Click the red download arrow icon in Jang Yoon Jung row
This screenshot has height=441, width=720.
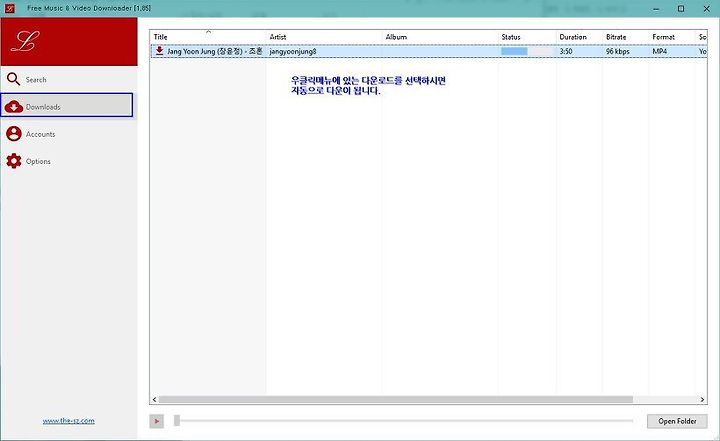tap(159, 51)
